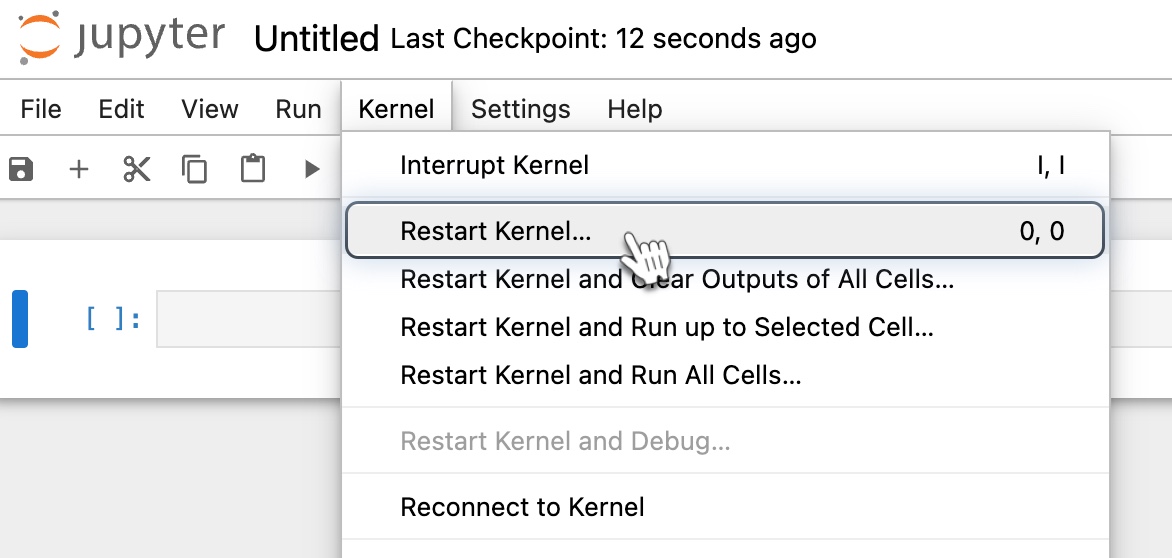Close the open Kernel menu
The width and height of the screenshot is (1172, 558).
tap(396, 109)
